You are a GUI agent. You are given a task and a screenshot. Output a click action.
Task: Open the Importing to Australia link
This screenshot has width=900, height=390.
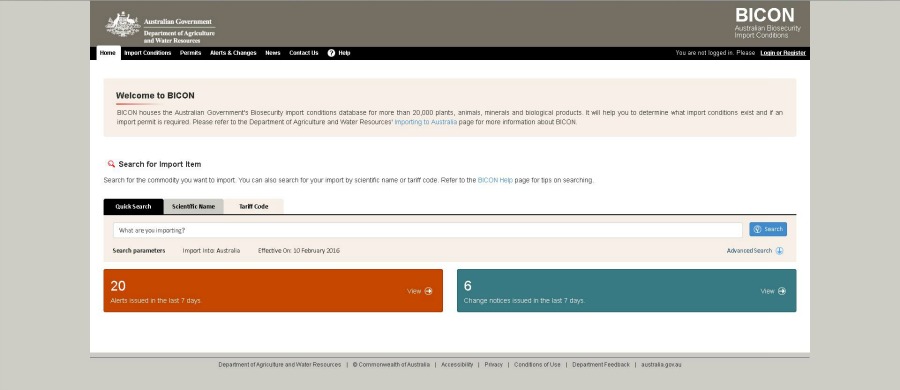coord(426,122)
